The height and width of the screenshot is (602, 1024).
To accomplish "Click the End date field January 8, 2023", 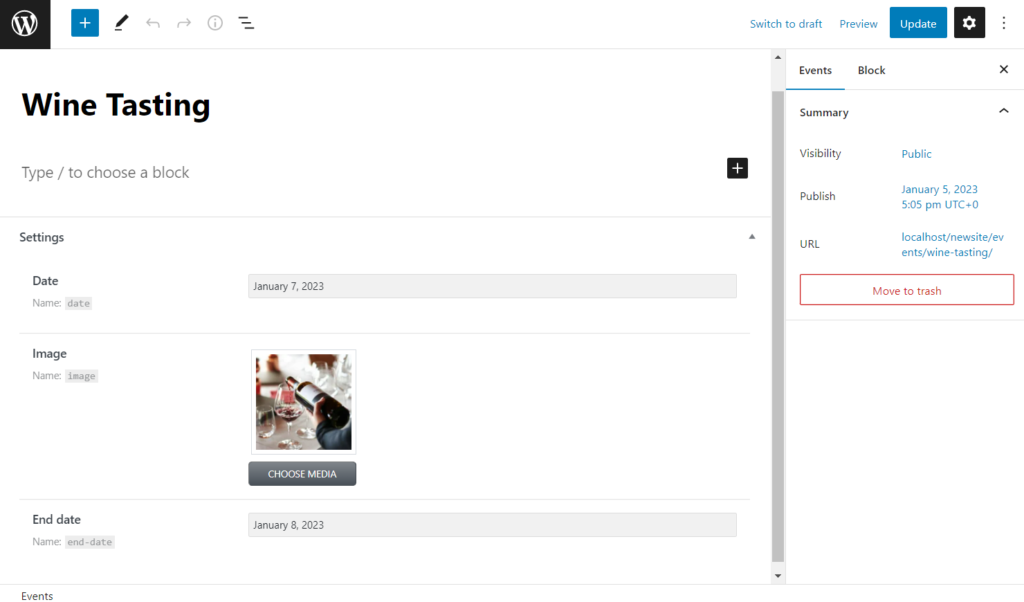I will pos(492,525).
